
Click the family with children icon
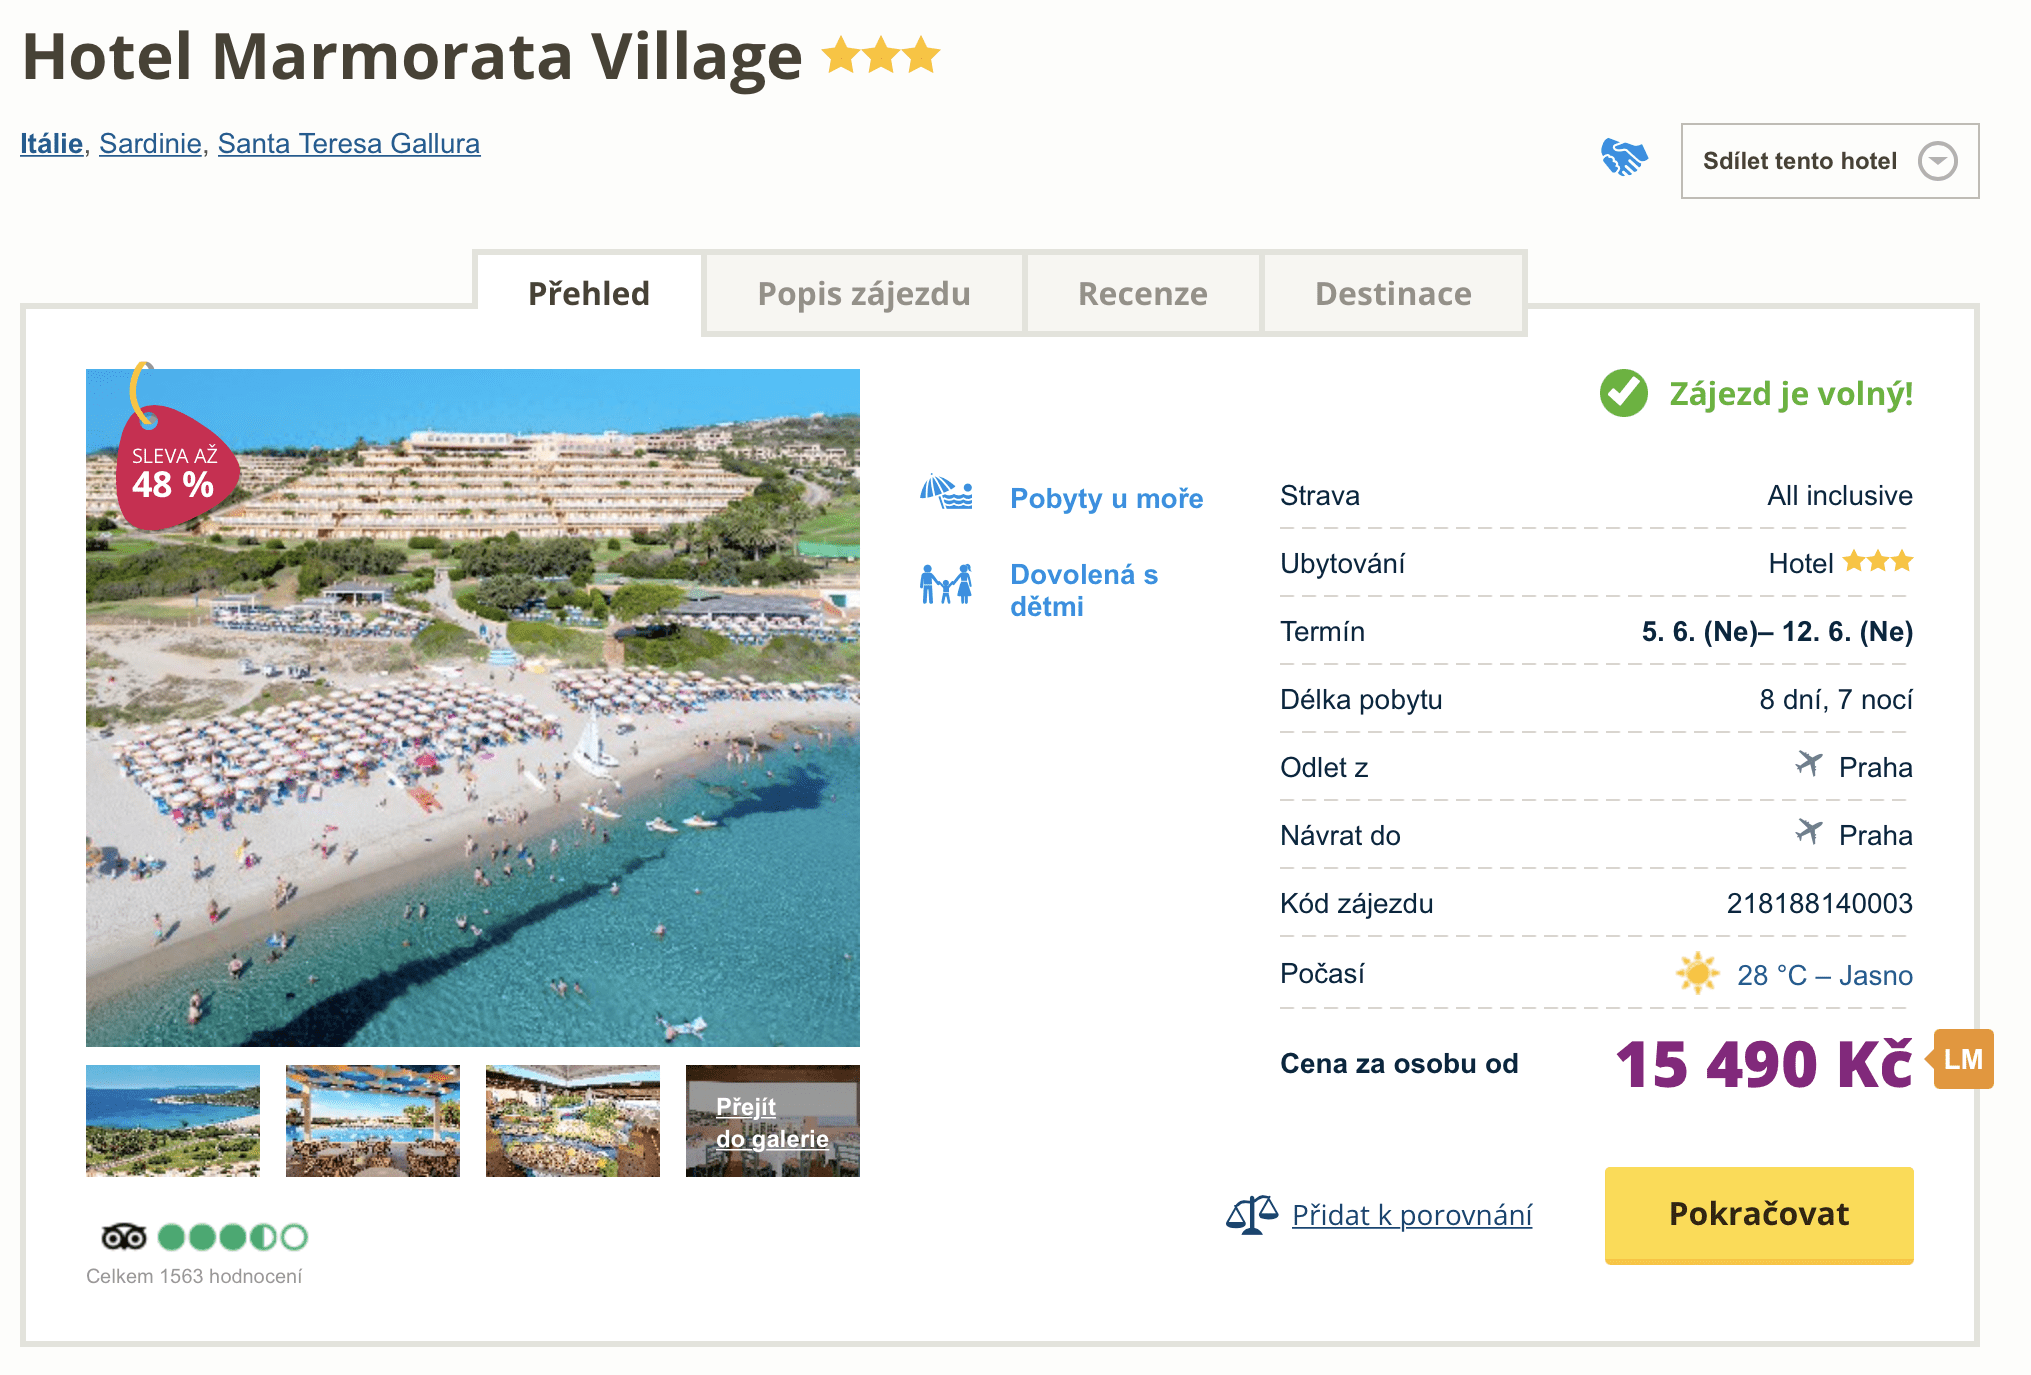click(946, 584)
